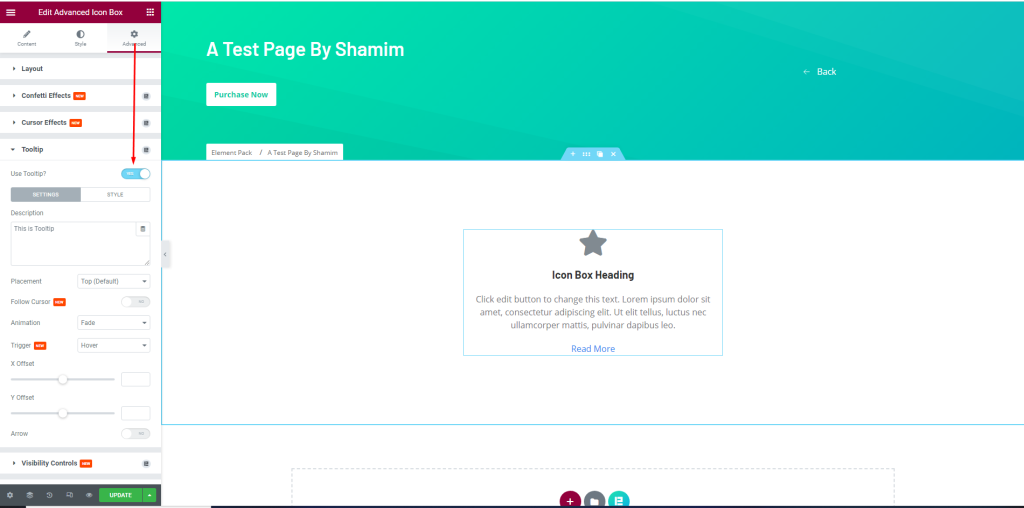Image resolution: width=1024 pixels, height=508 pixels.
Task: Click the dynamic tags icon in Description
Action: 143,229
